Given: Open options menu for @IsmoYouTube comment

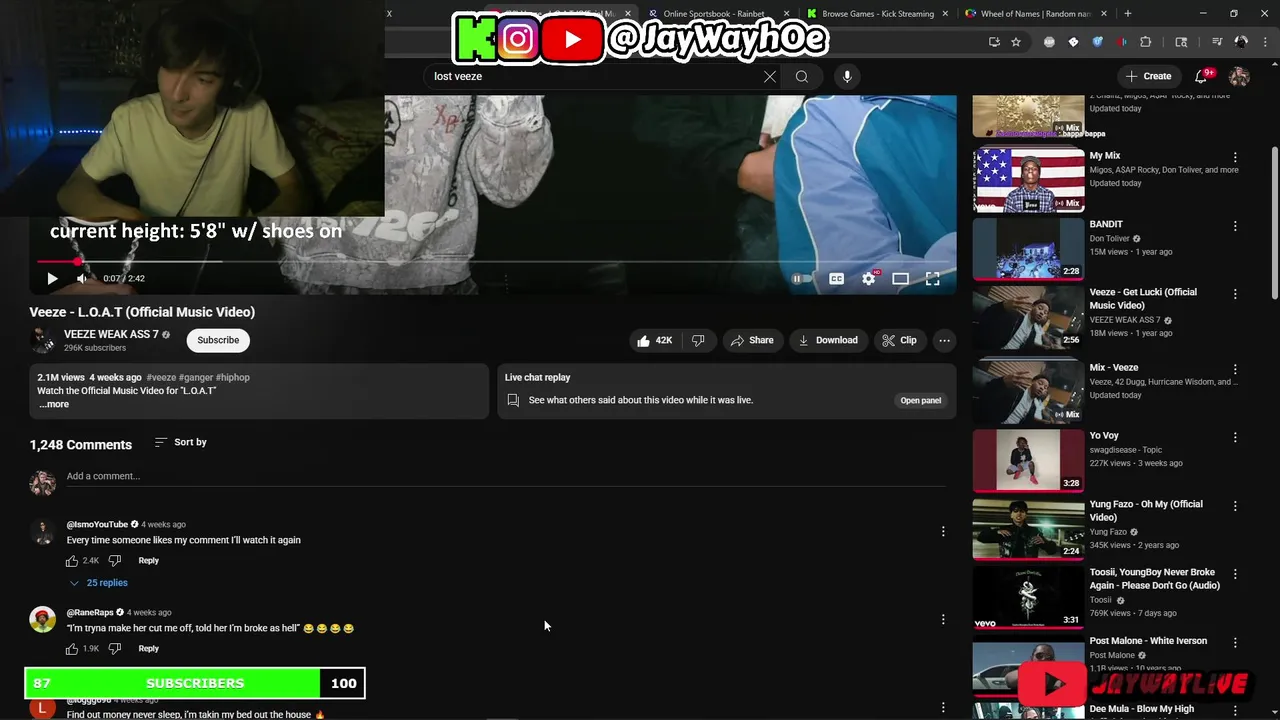Looking at the screenshot, I should point(943,532).
